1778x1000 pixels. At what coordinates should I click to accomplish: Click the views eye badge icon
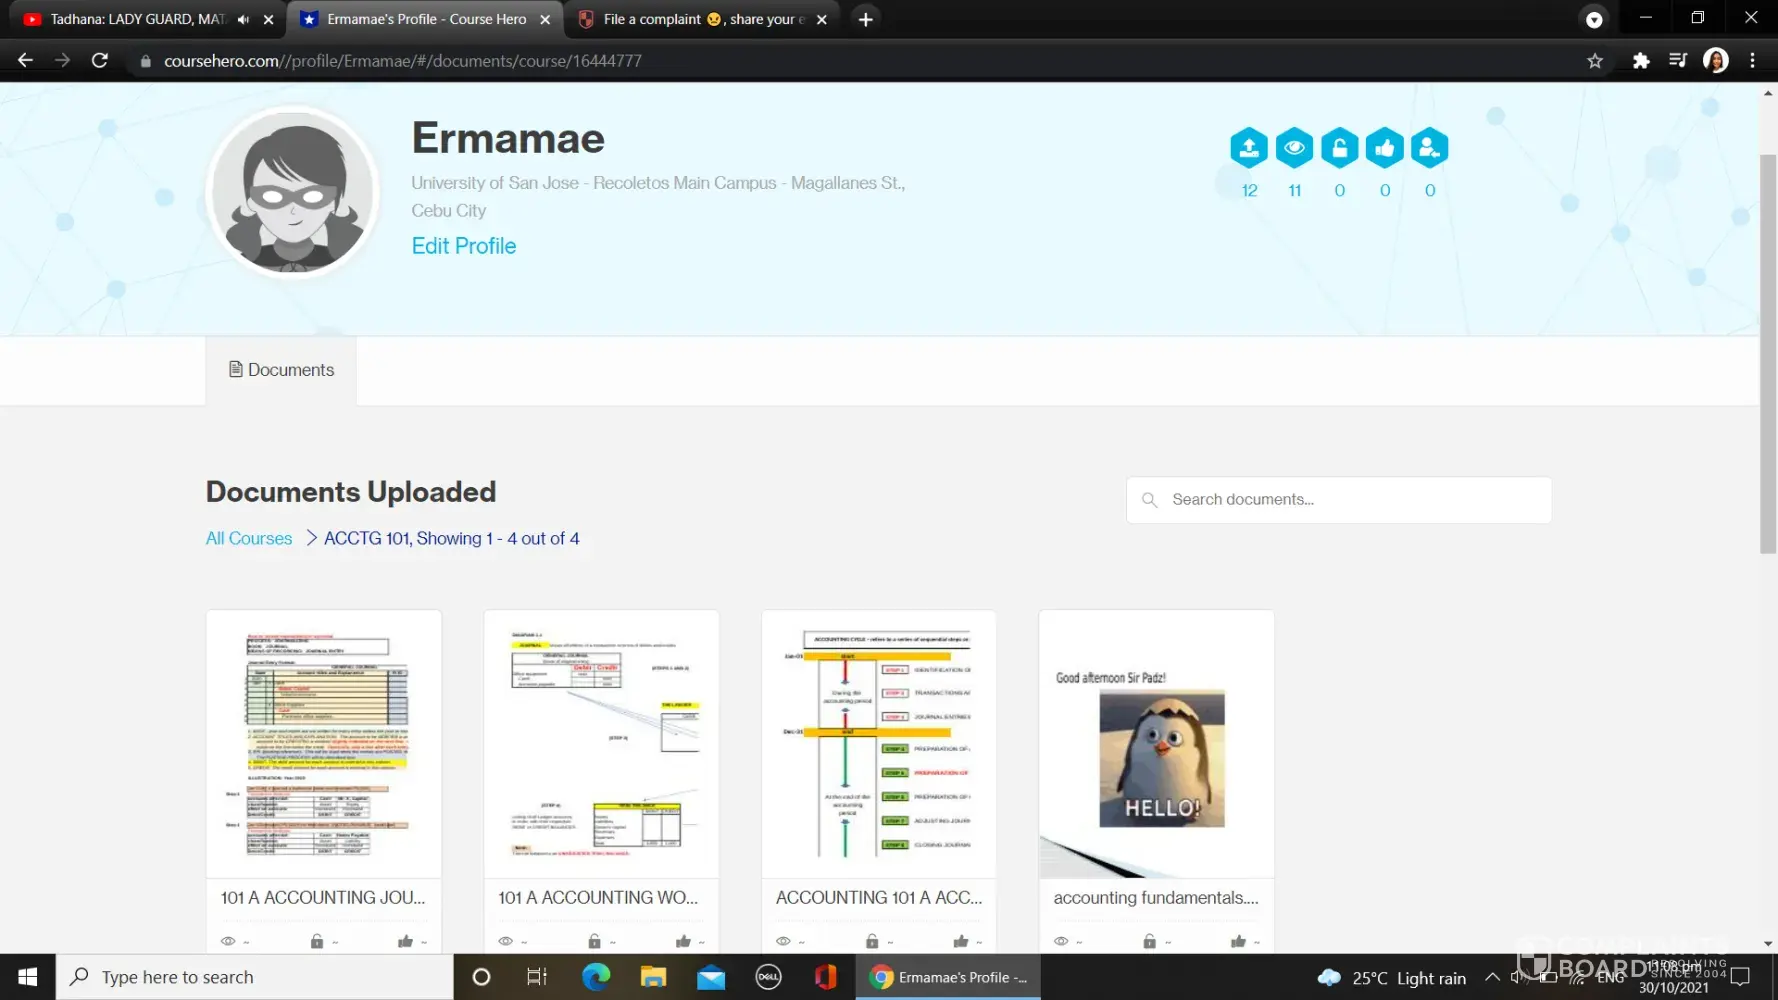click(1294, 148)
